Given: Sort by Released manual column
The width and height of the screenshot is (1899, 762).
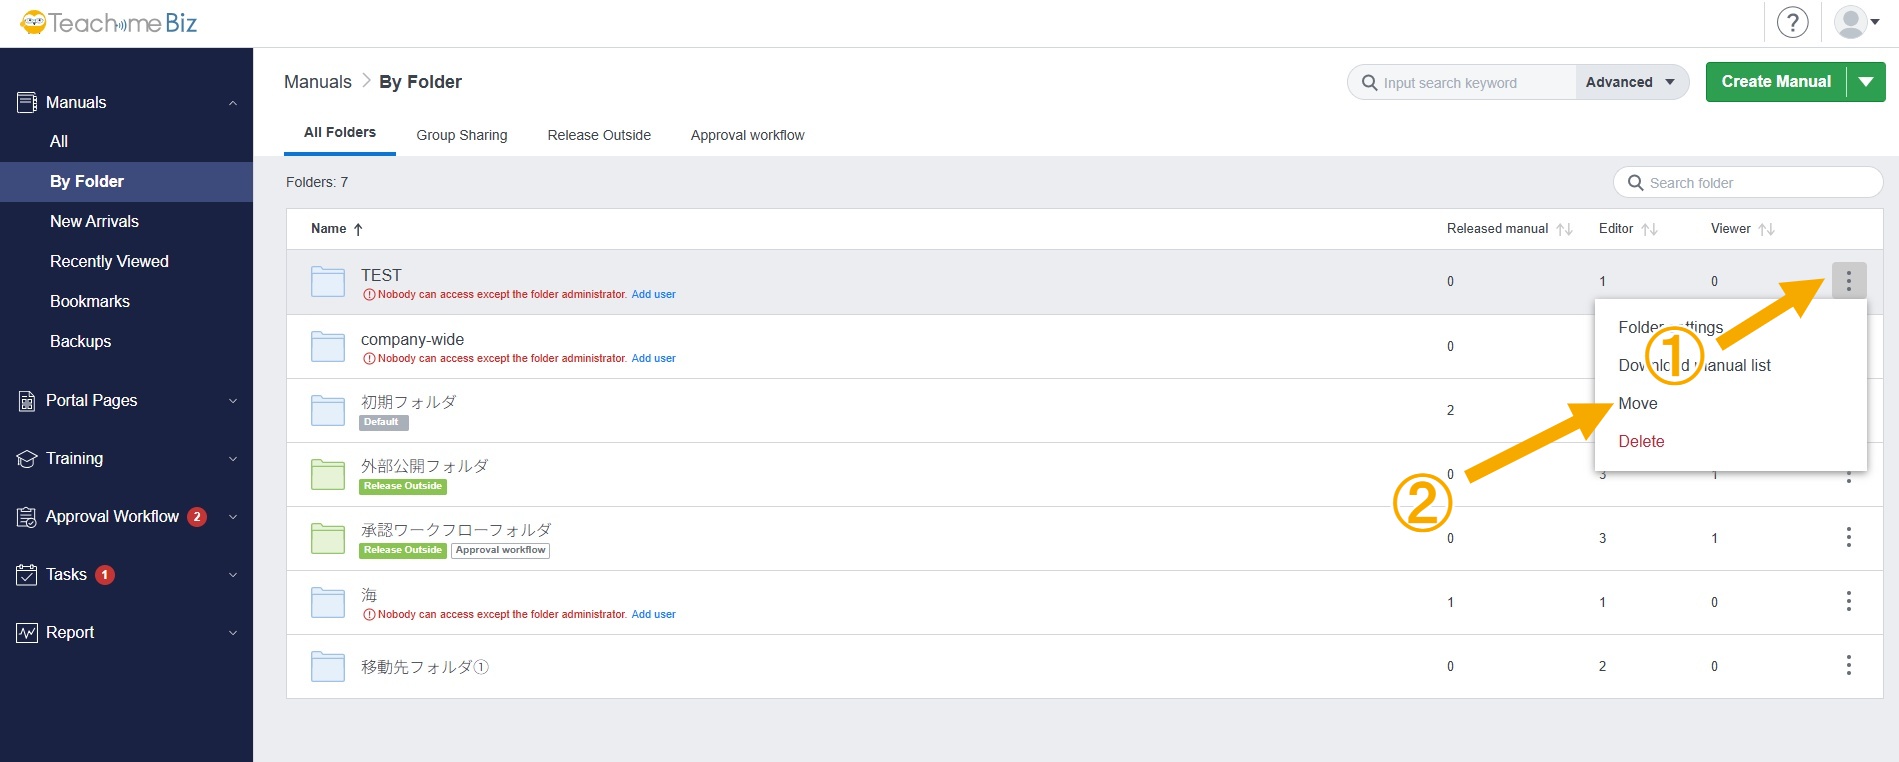Looking at the screenshot, I should (x=1564, y=229).
